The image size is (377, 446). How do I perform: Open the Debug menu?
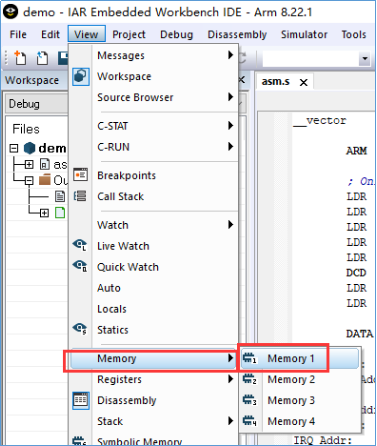176,34
